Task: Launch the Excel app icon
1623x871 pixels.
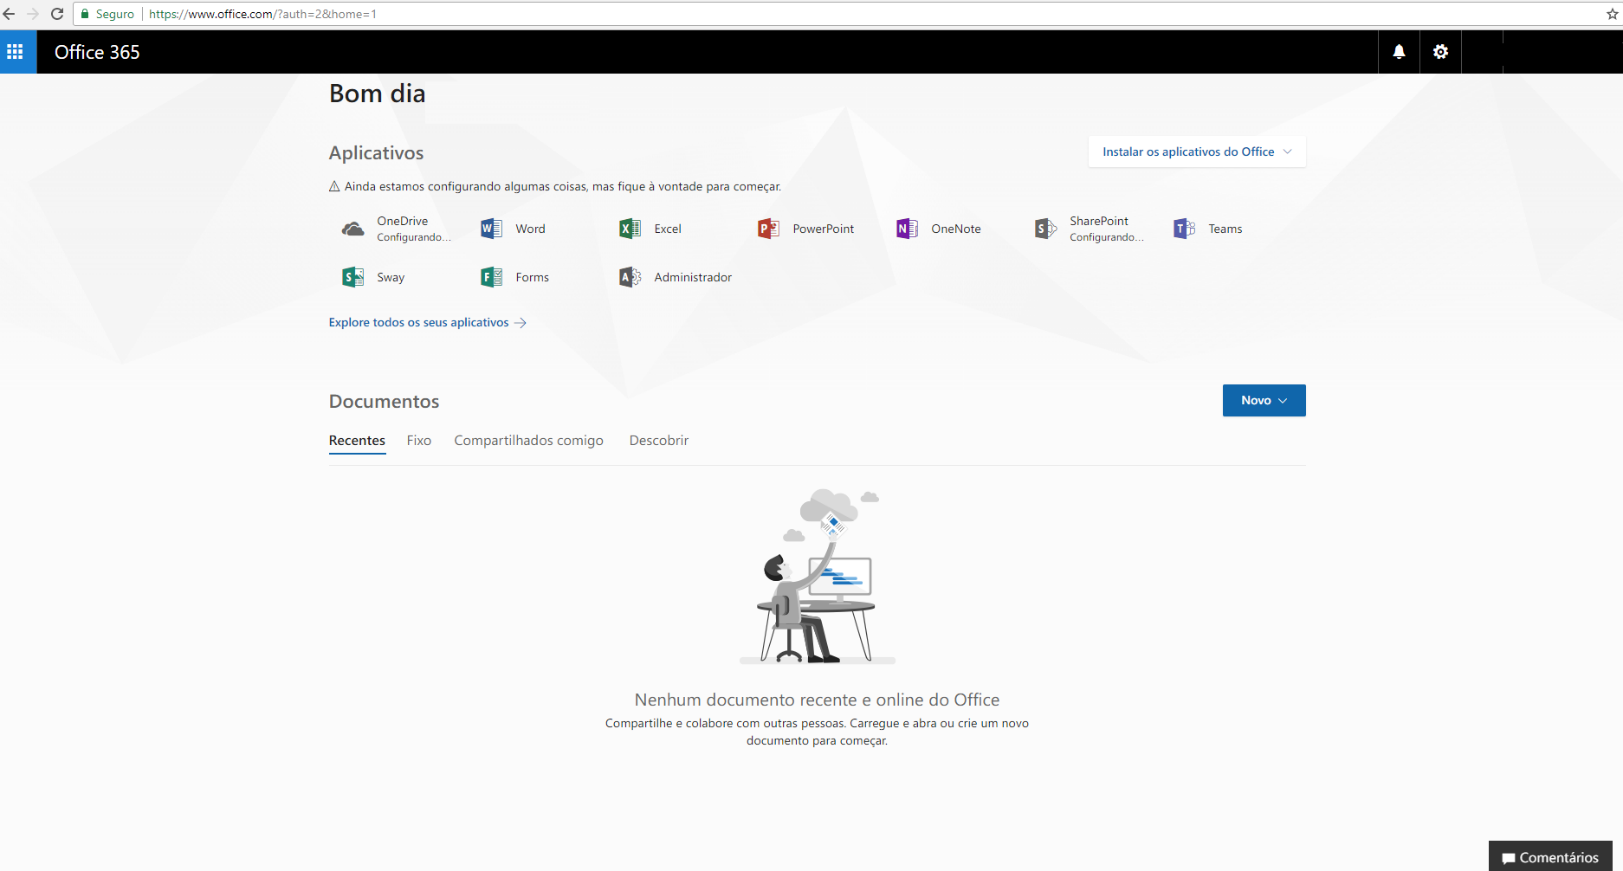Action: (630, 229)
